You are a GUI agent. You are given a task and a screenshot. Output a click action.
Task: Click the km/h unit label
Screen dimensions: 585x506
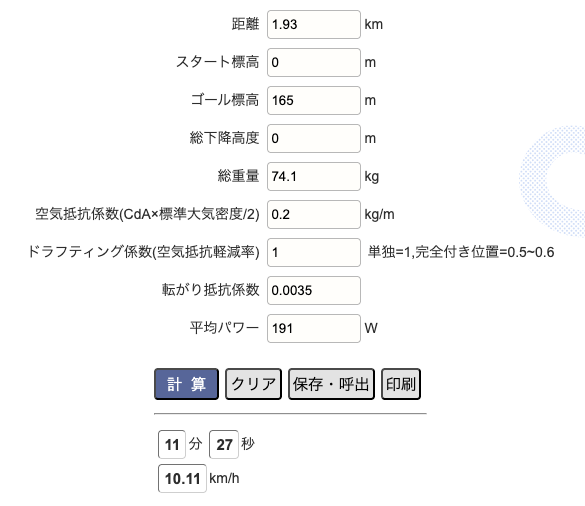pos(224,478)
